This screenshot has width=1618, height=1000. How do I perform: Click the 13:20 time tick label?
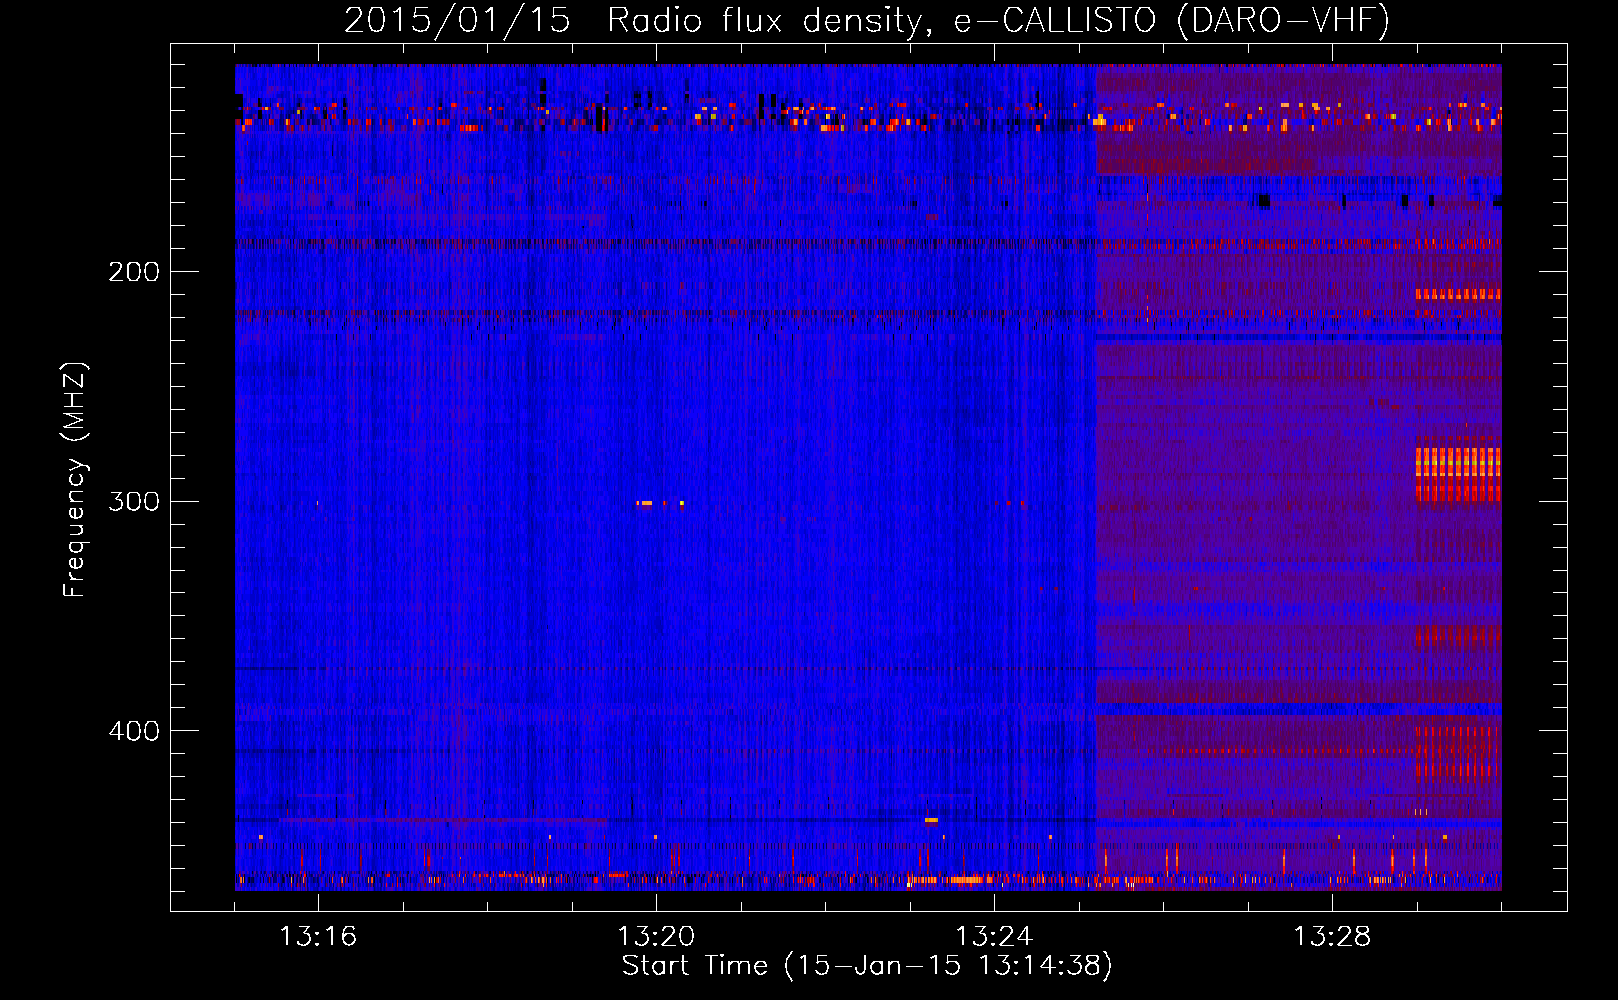[656, 937]
